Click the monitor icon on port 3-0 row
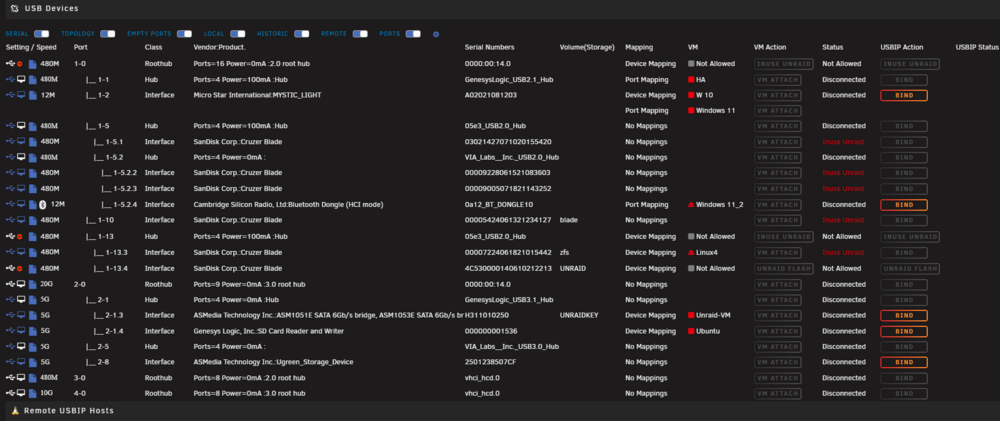This screenshot has width=1000, height=421. [21, 378]
